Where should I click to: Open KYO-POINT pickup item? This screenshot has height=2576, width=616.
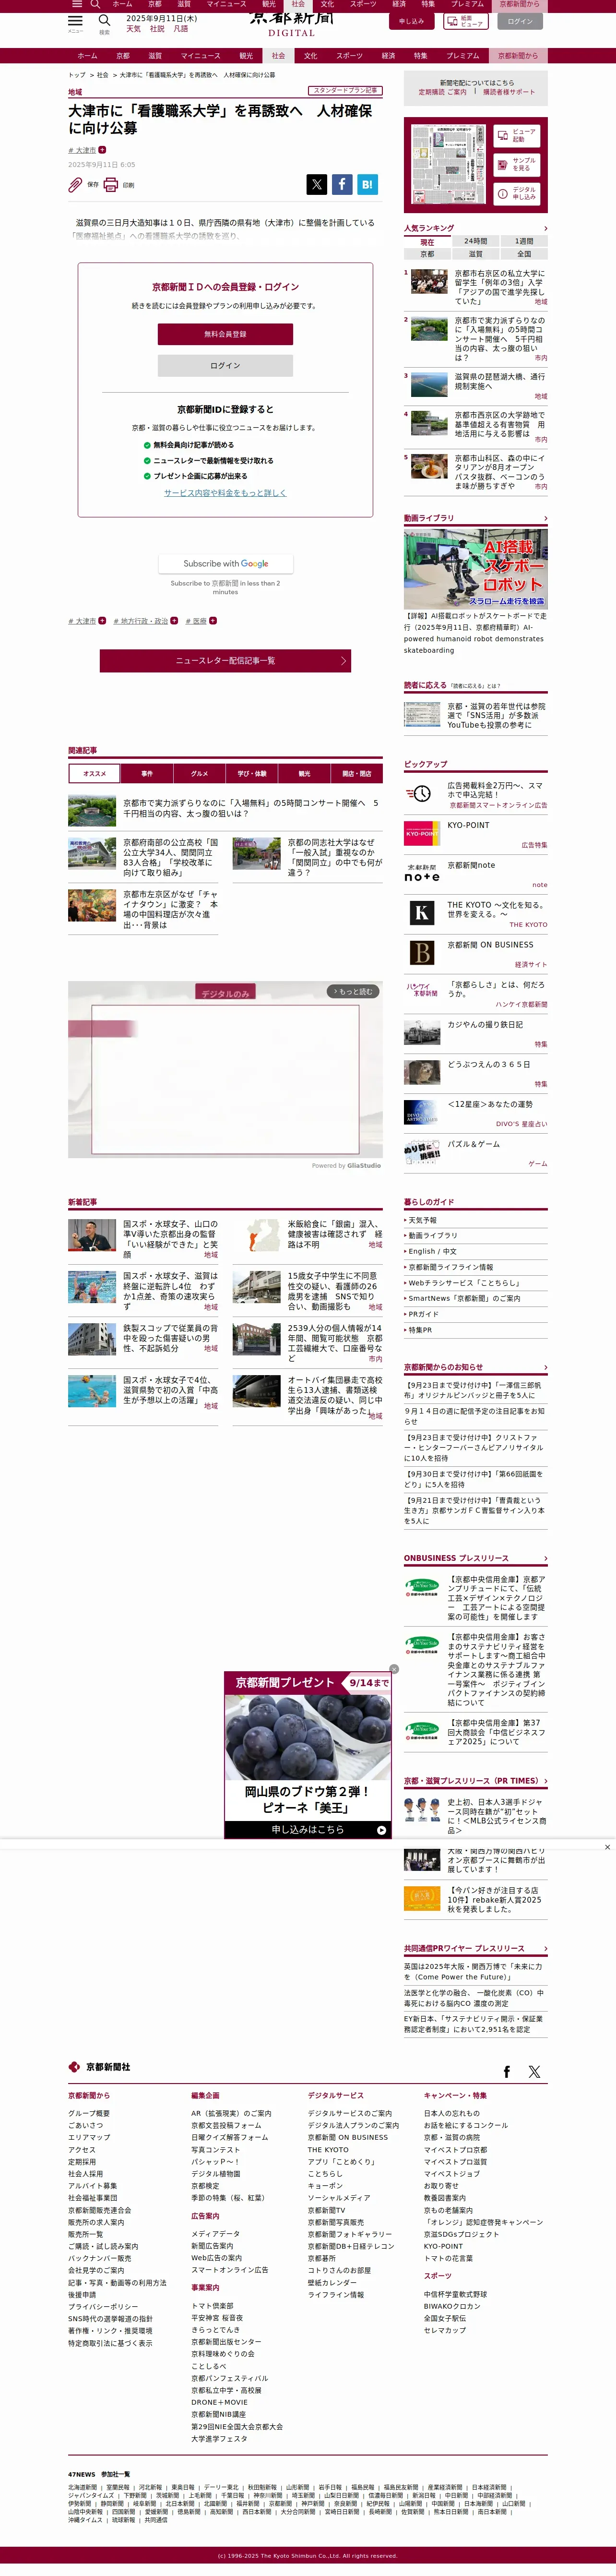tap(476, 833)
